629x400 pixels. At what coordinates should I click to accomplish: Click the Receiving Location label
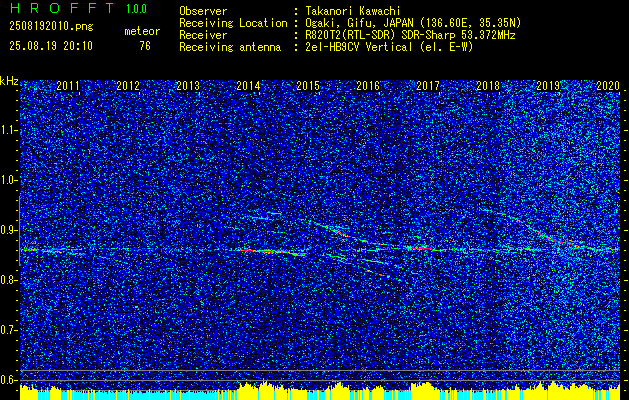coord(233,23)
